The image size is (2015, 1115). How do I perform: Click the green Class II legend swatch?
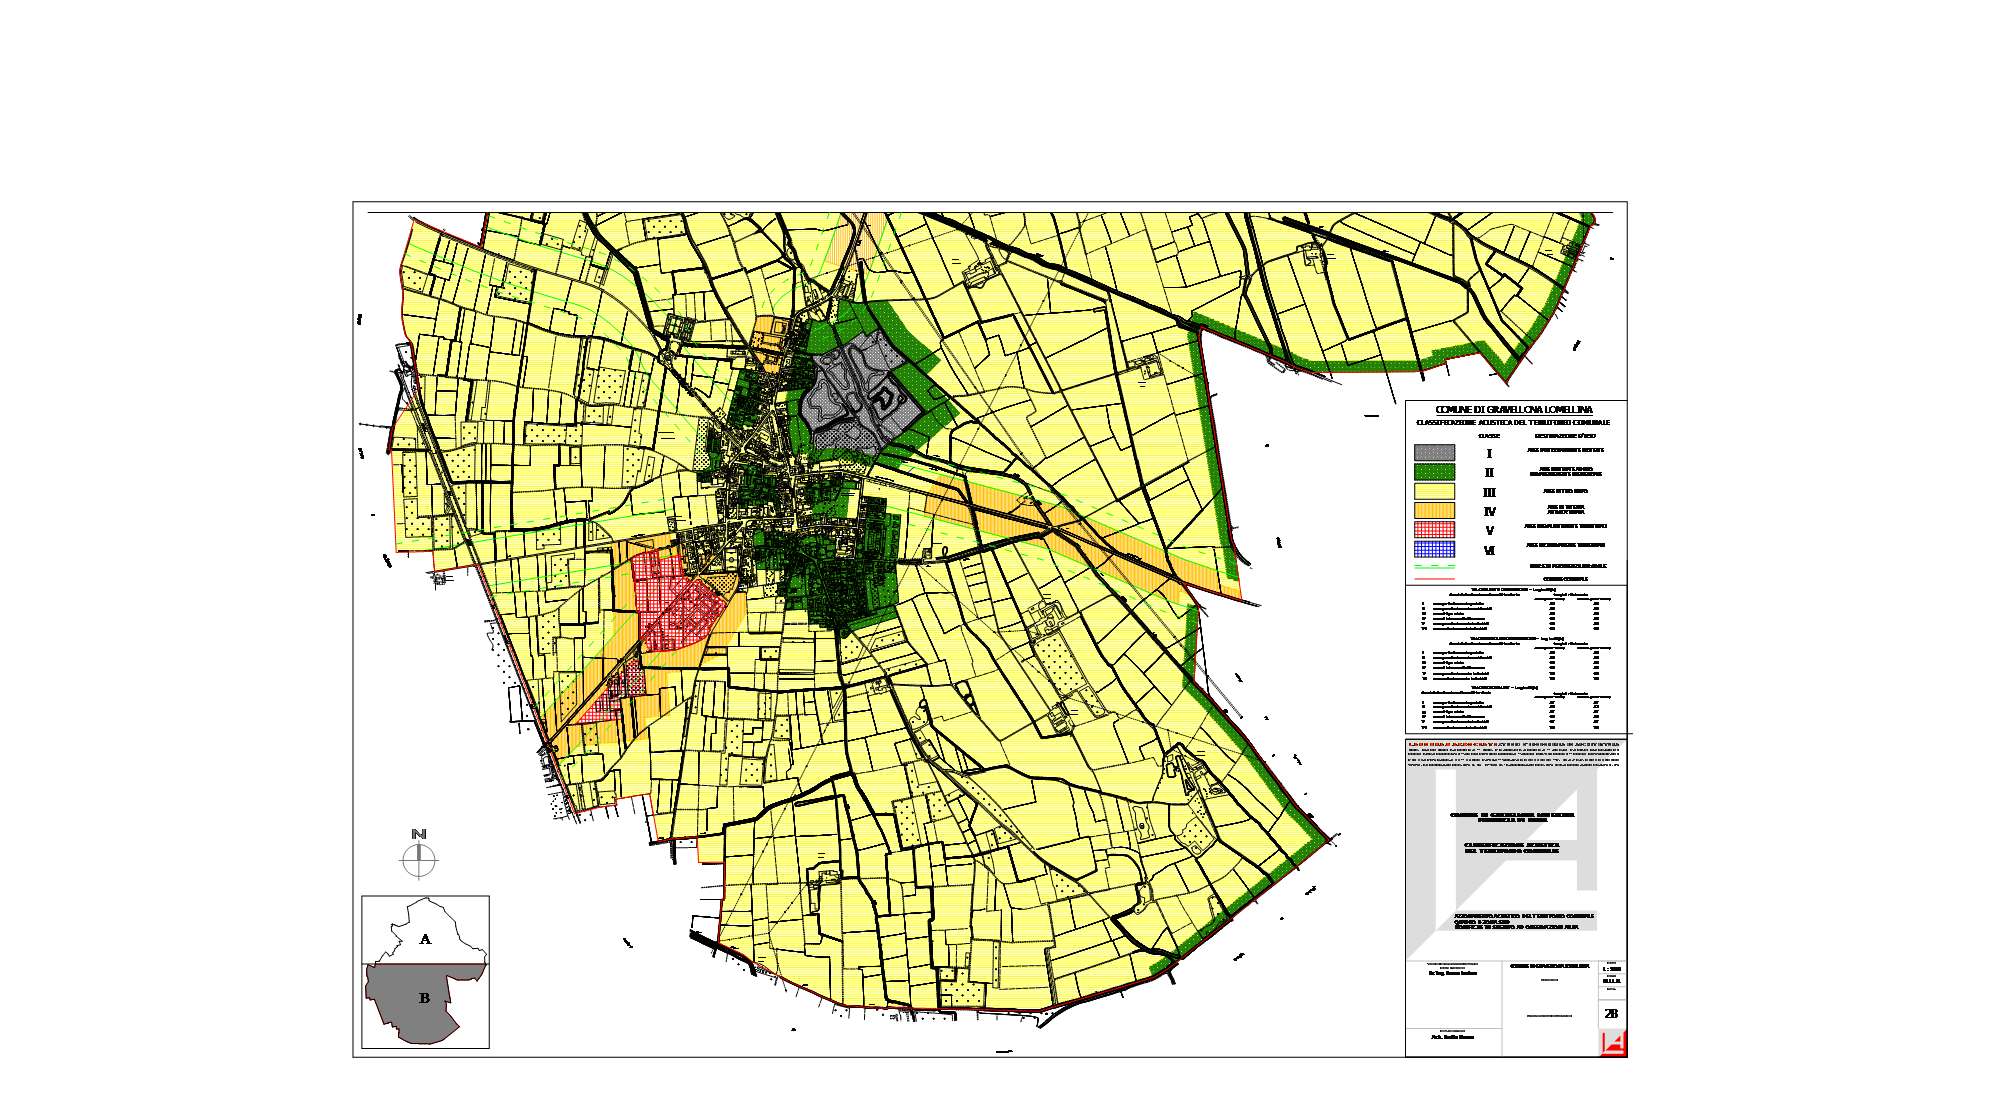1434,472
